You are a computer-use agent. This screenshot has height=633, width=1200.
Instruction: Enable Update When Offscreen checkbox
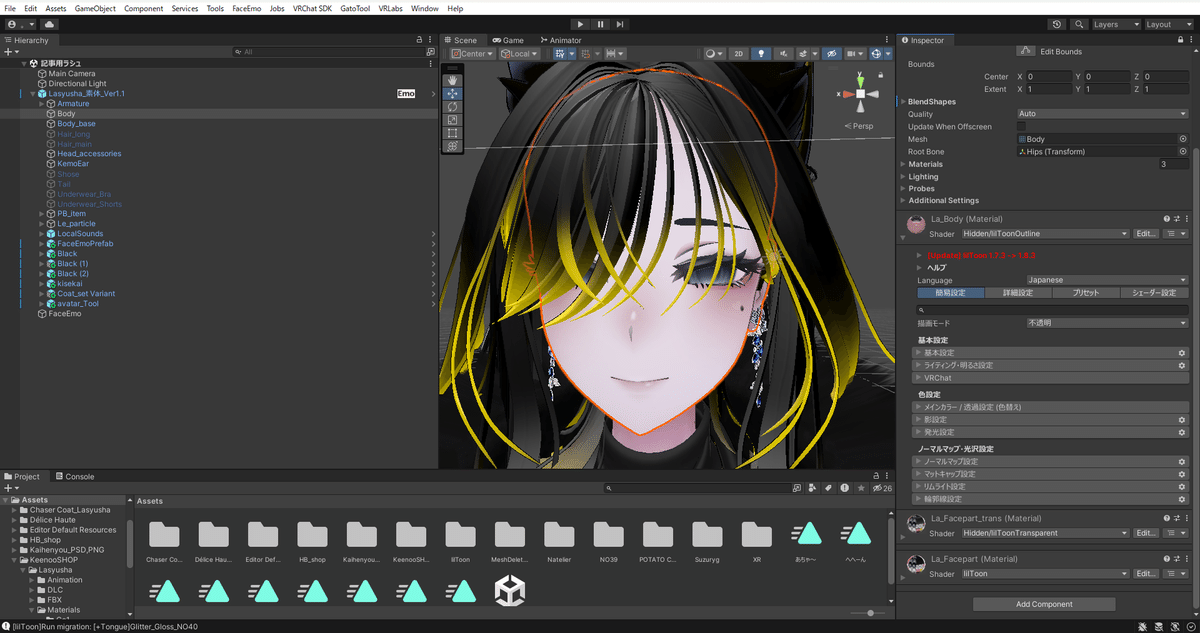[1022, 127]
